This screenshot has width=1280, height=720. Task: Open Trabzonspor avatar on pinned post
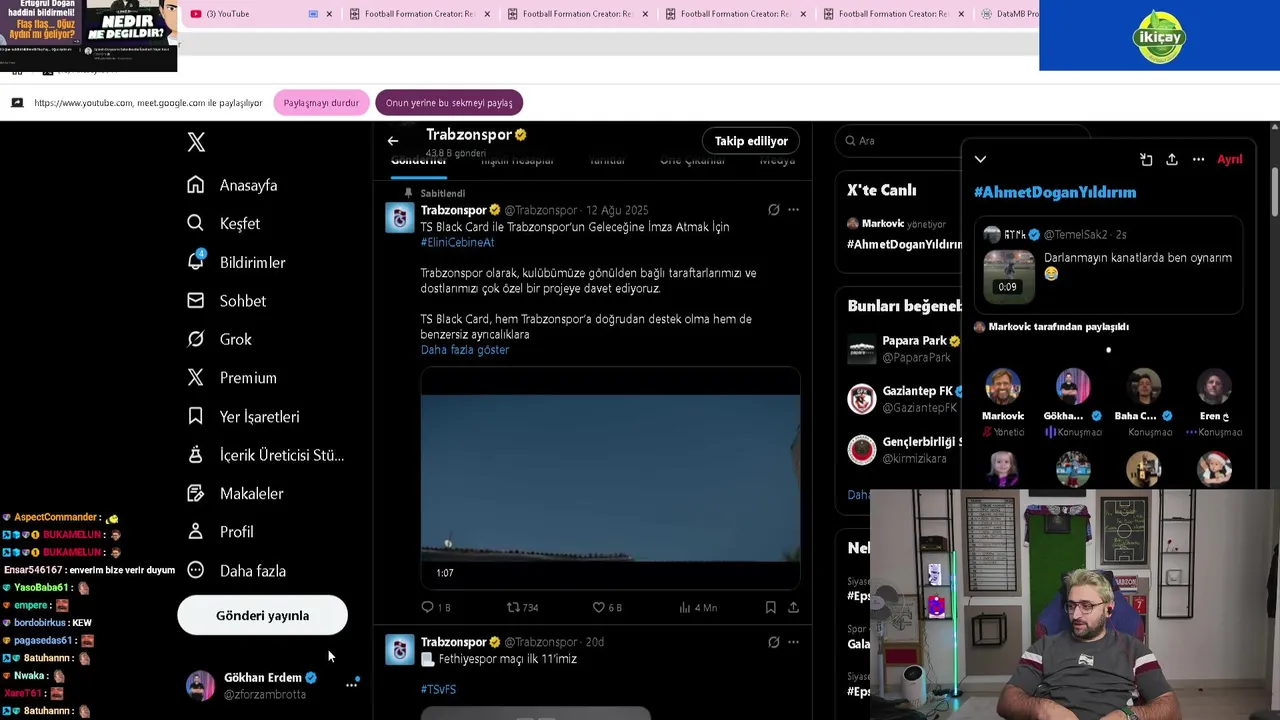coord(400,217)
